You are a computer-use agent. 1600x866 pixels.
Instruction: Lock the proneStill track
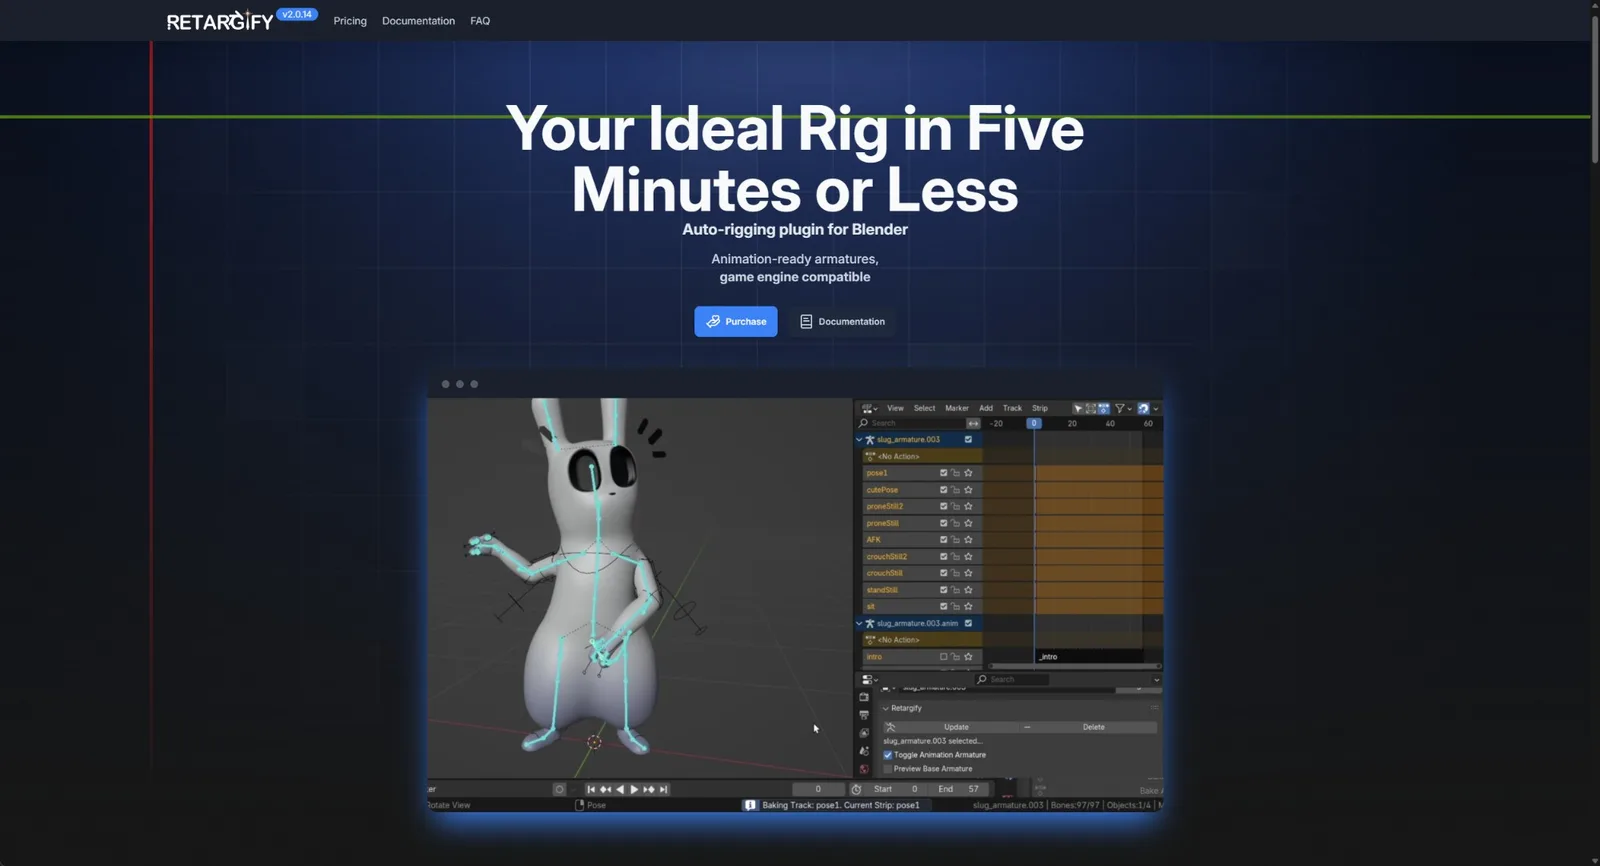click(955, 523)
